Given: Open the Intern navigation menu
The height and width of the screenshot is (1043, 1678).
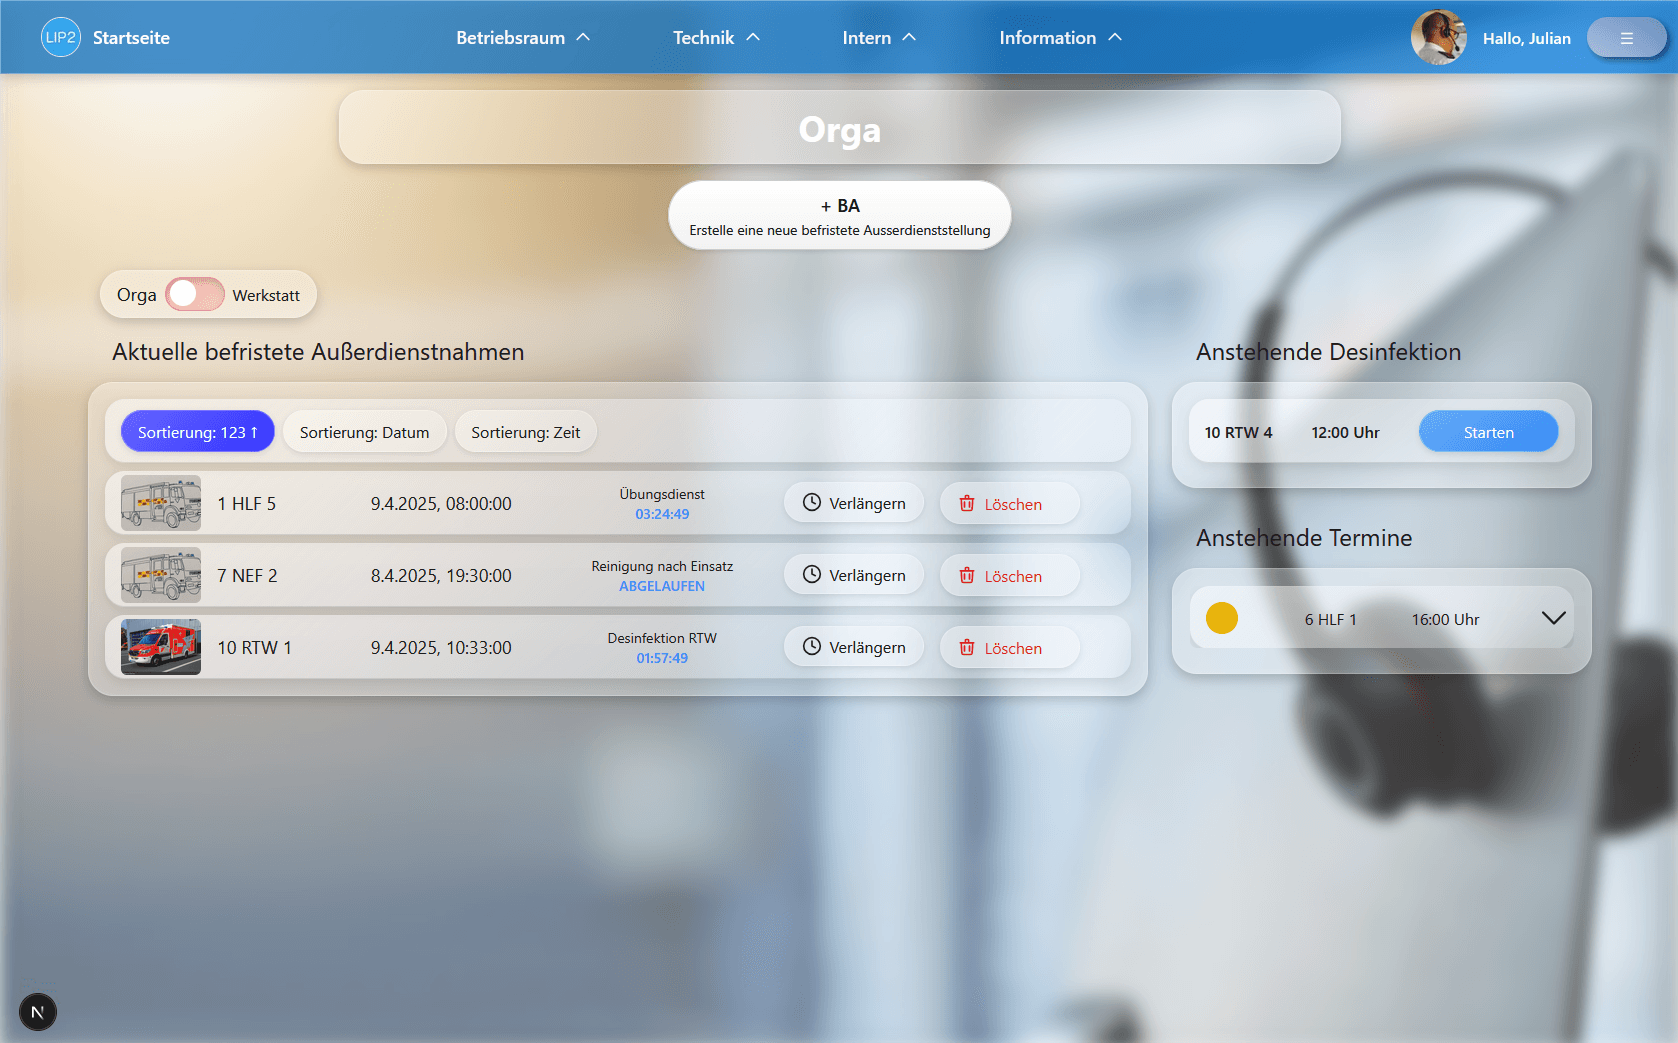Looking at the screenshot, I should pyautogui.click(x=878, y=38).
